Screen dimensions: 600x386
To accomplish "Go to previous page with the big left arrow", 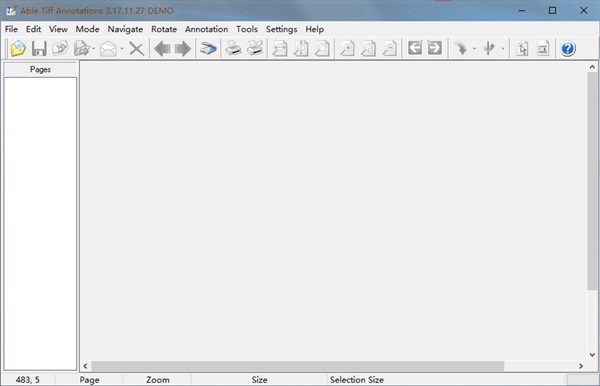I will tap(162, 49).
